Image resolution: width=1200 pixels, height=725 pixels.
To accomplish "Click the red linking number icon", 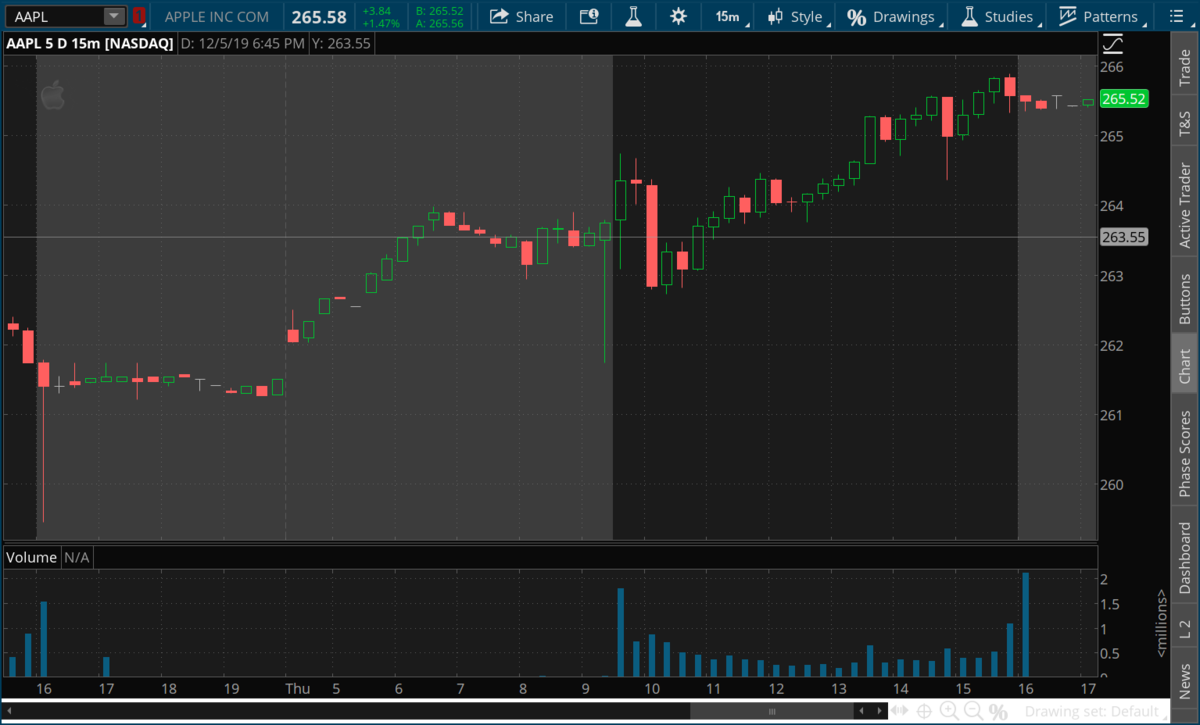I will (x=139, y=16).
